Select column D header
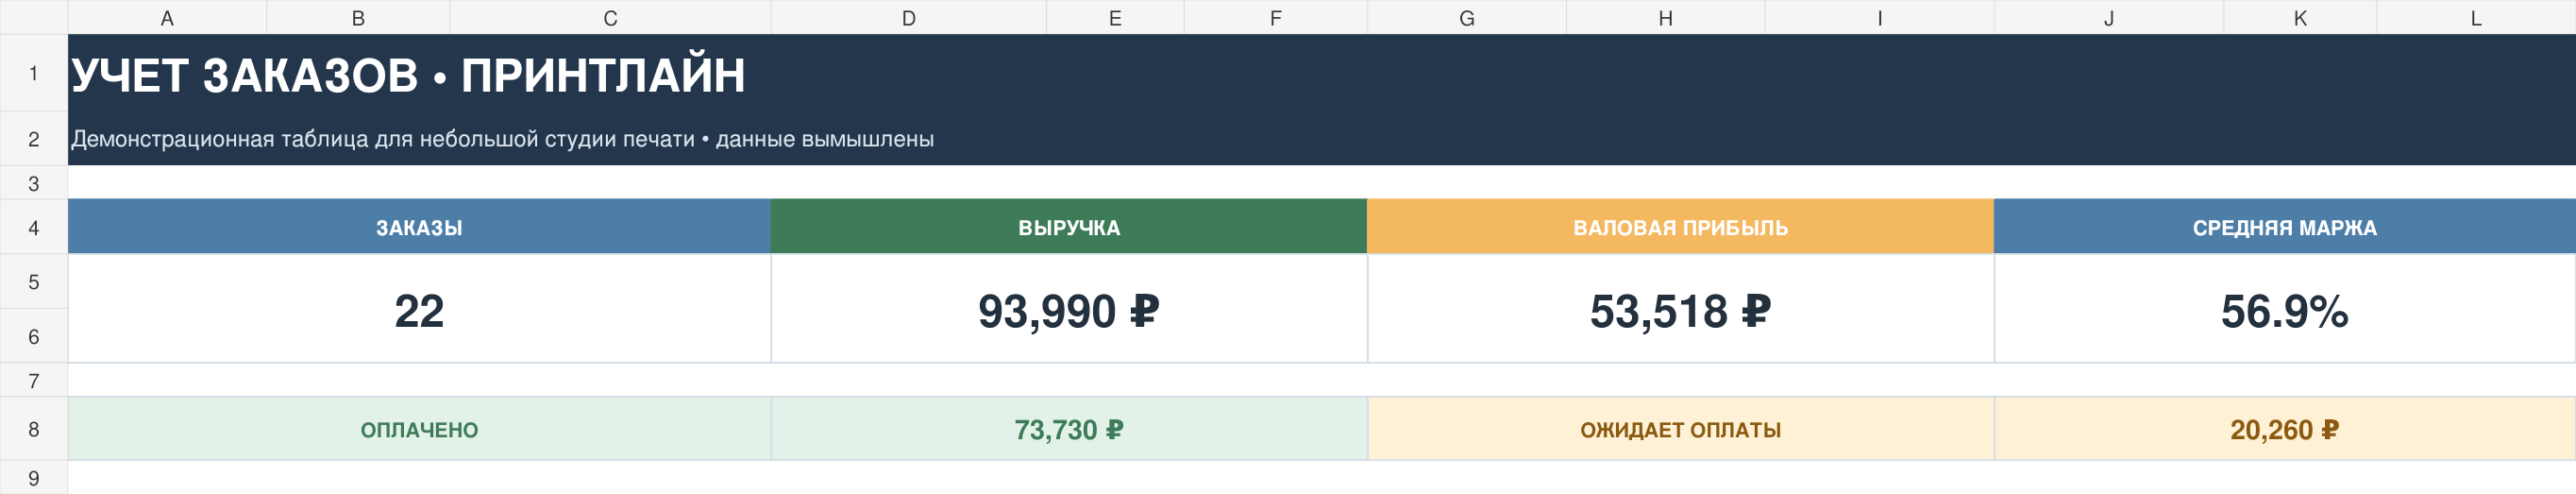This screenshot has width=2576, height=494. 908,17
